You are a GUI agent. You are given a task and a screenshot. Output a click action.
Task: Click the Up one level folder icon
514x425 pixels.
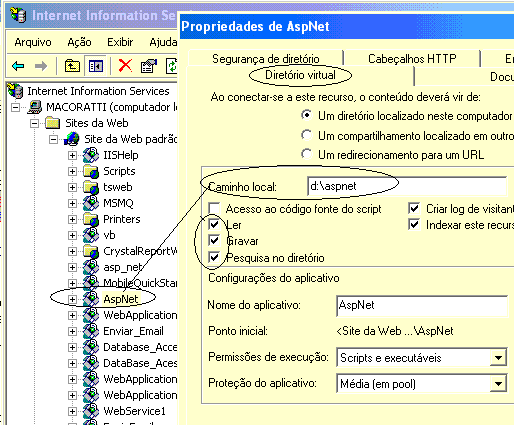[x=72, y=66]
